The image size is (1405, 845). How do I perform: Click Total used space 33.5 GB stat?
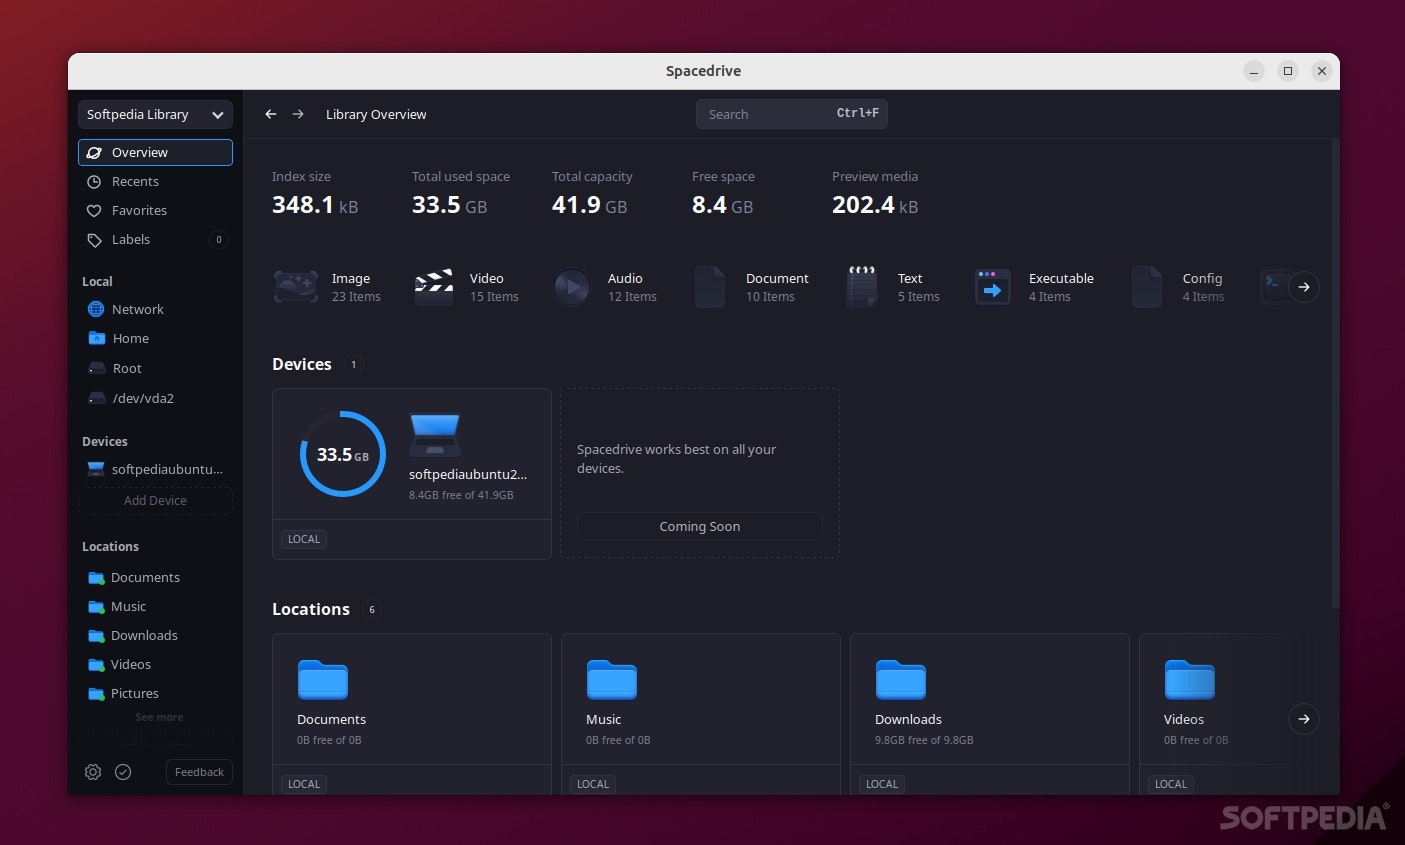461,194
